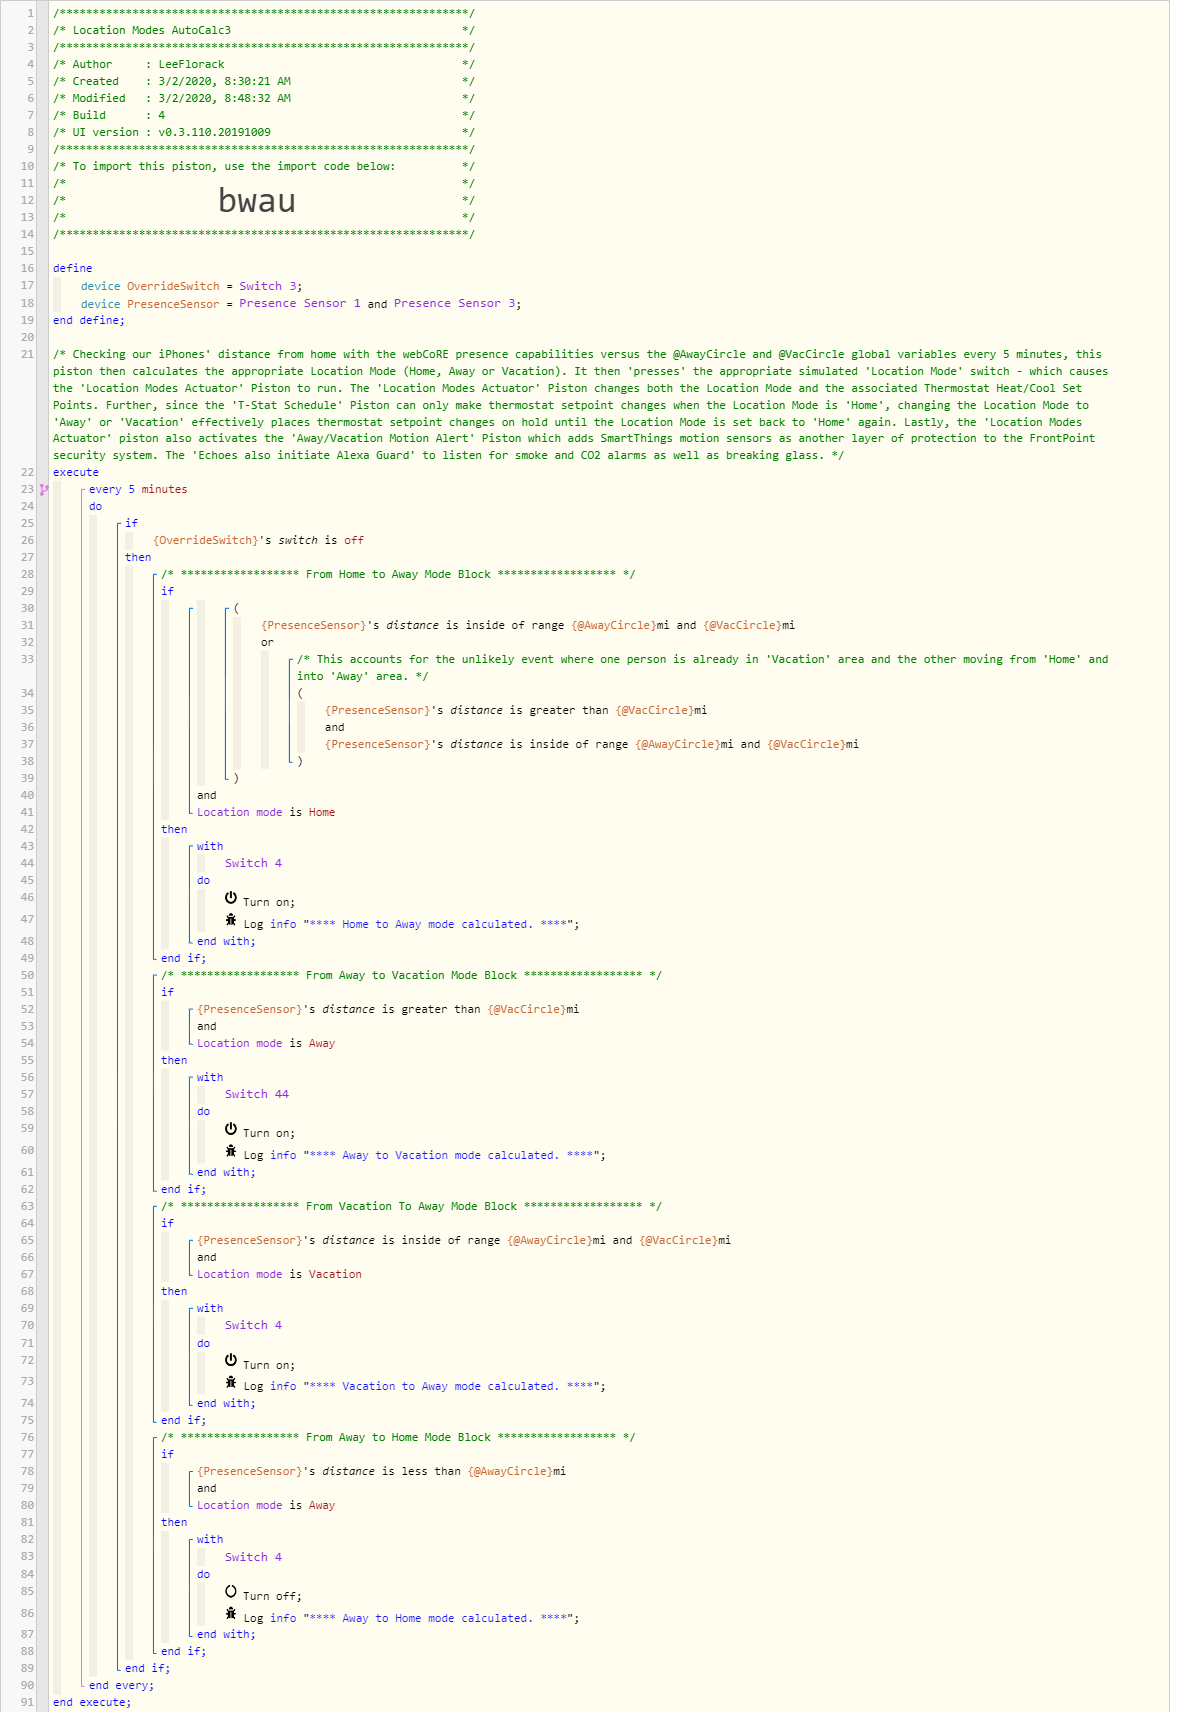Viewport: 1178px width, 1712px height.
Task: Click the 'end every;' statement
Action: pyautogui.click(x=121, y=1685)
